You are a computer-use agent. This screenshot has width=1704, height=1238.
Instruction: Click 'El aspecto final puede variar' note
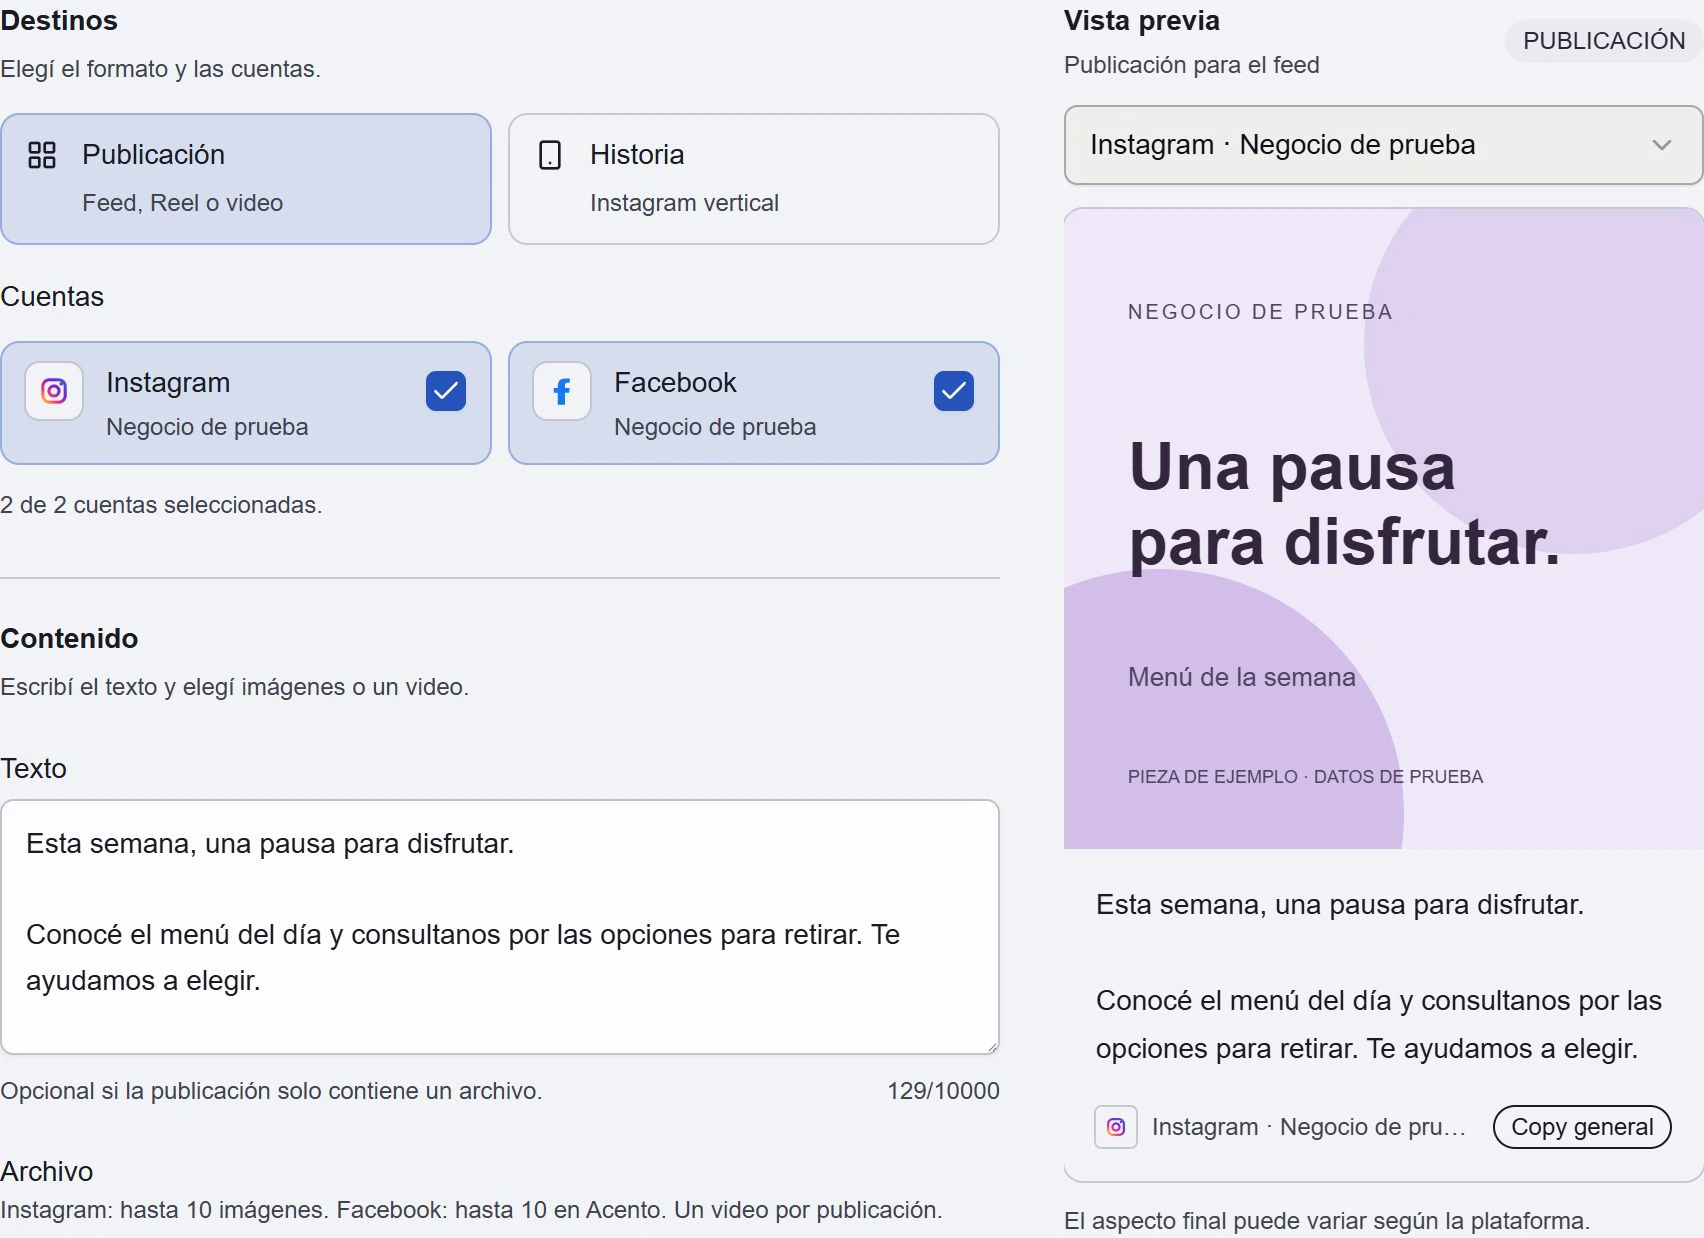click(1327, 1221)
